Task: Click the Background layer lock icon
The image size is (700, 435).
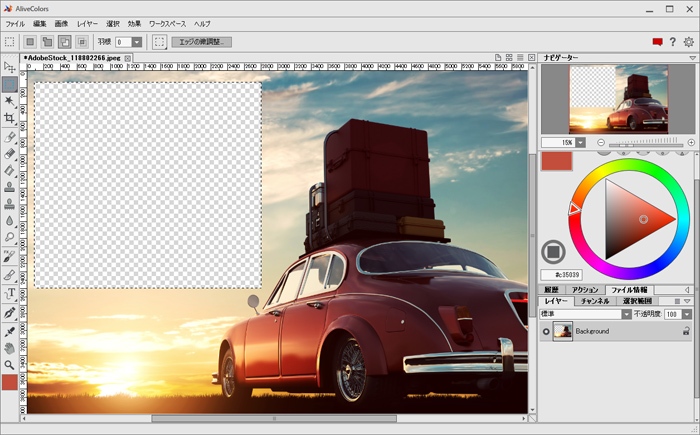Action: coord(686,331)
